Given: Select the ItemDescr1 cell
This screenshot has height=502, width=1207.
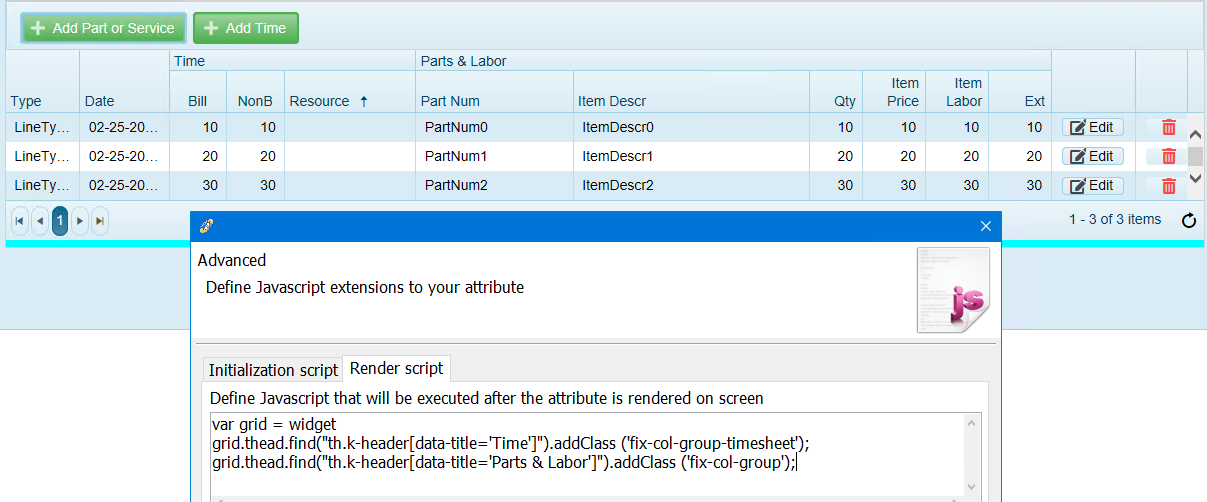Looking at the screenshot, I should coord(691,156).
